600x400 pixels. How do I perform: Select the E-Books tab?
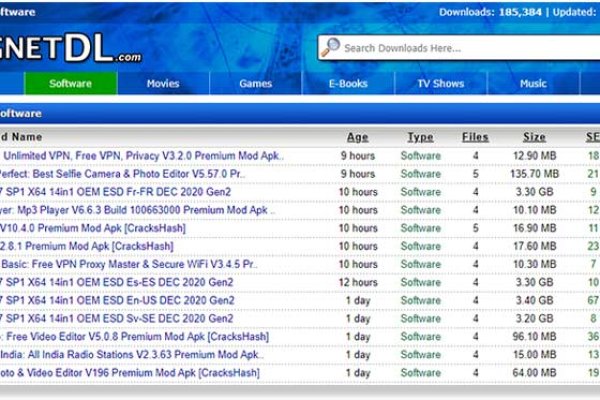point(348,84)
